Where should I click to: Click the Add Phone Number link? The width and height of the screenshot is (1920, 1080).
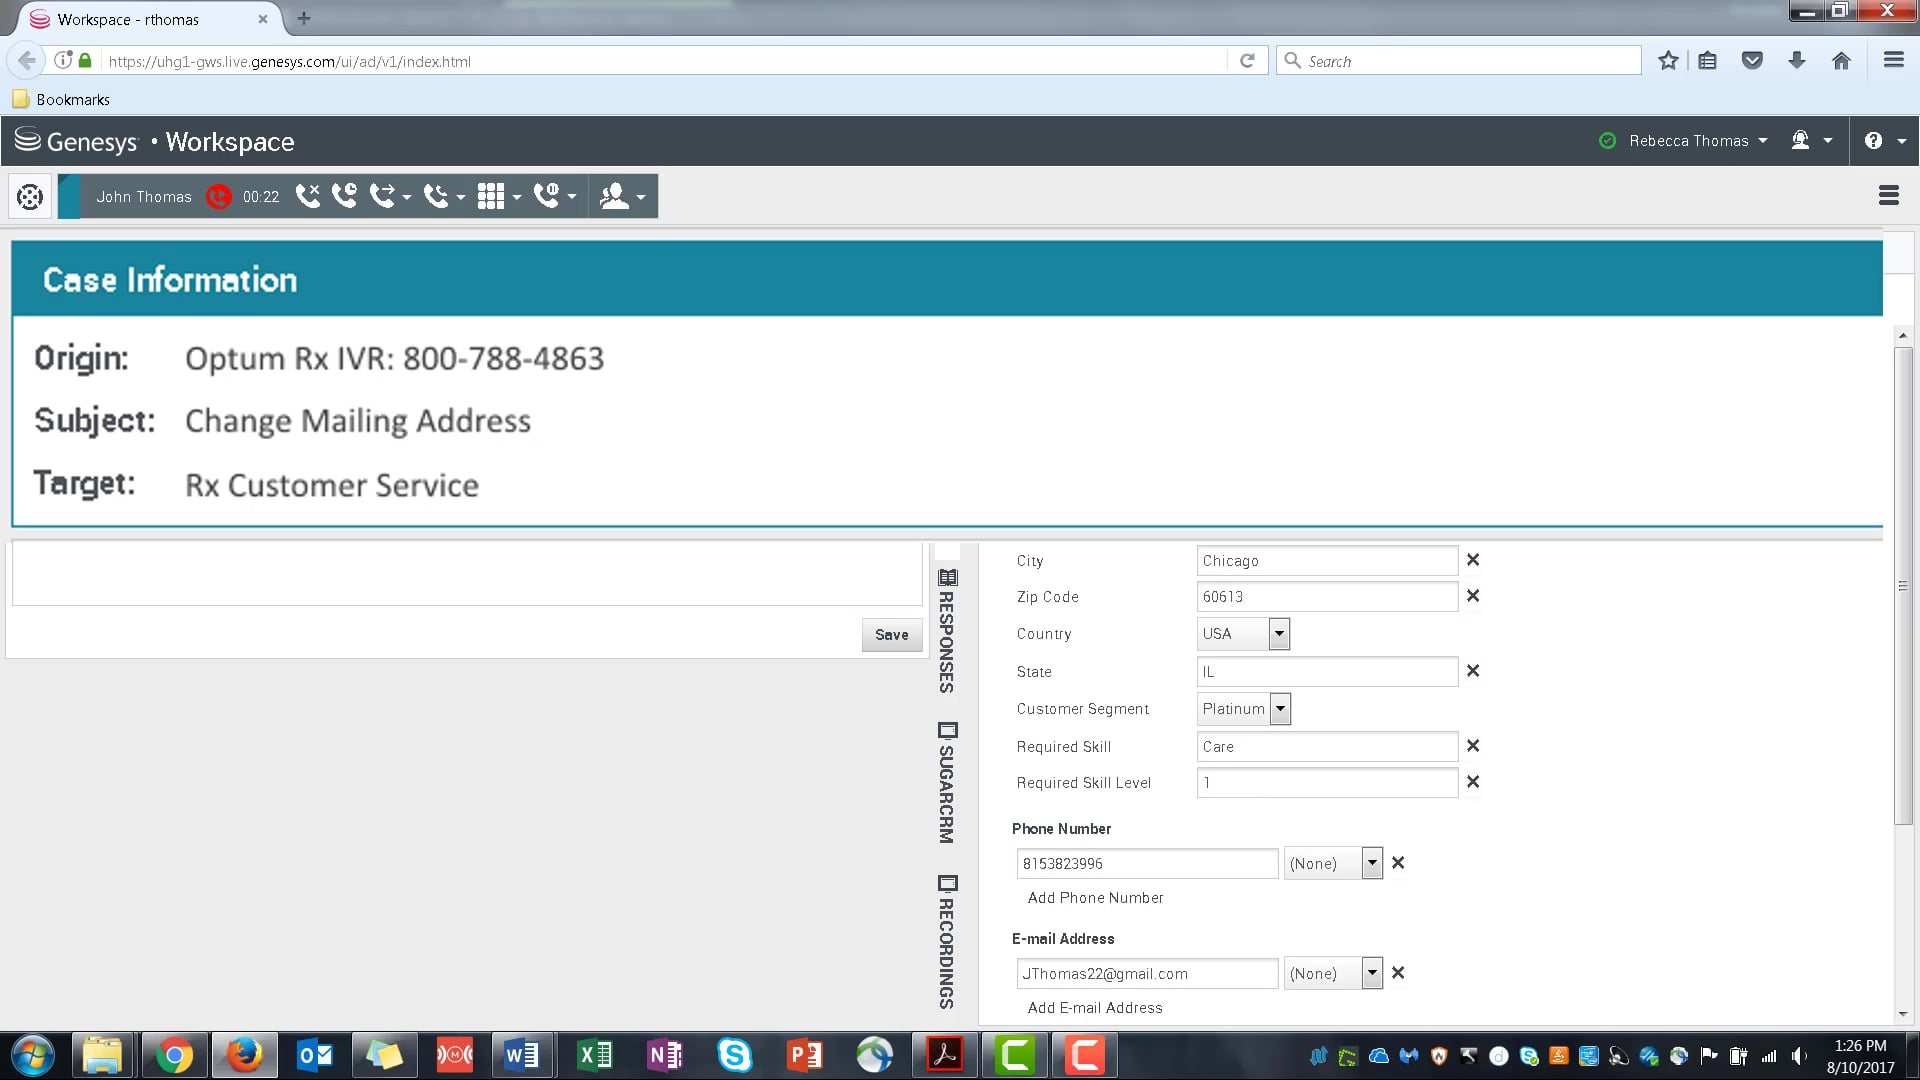[x=1095, y=898]
